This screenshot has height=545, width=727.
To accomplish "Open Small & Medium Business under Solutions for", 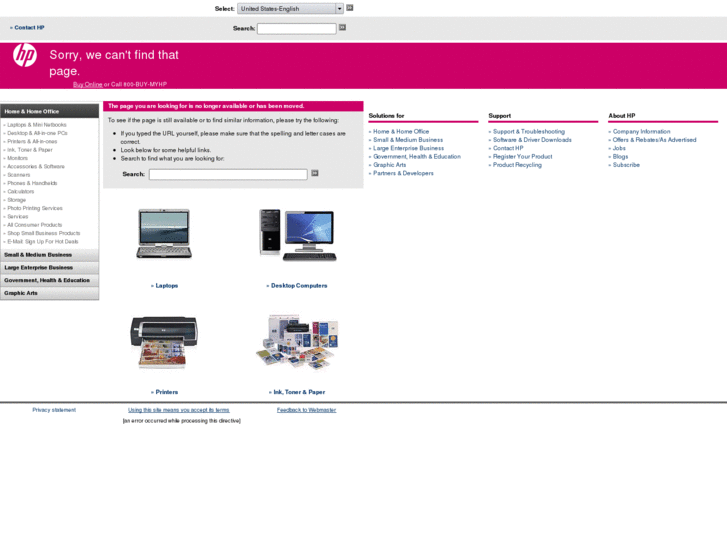I will click(408, 140).
